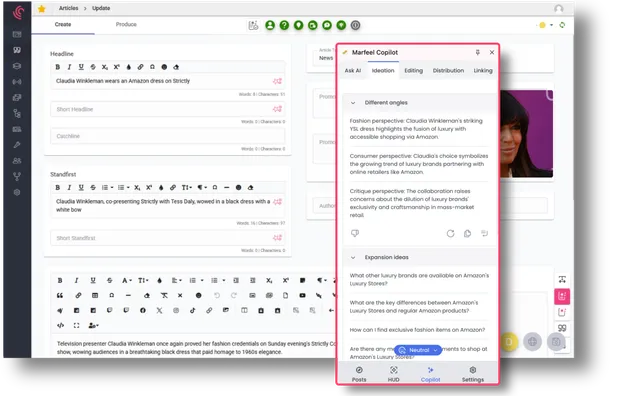Click the green user workflow circle icon
Image resolution: width=621 pixels, height=396 pixels.
(x=270, y=25)
